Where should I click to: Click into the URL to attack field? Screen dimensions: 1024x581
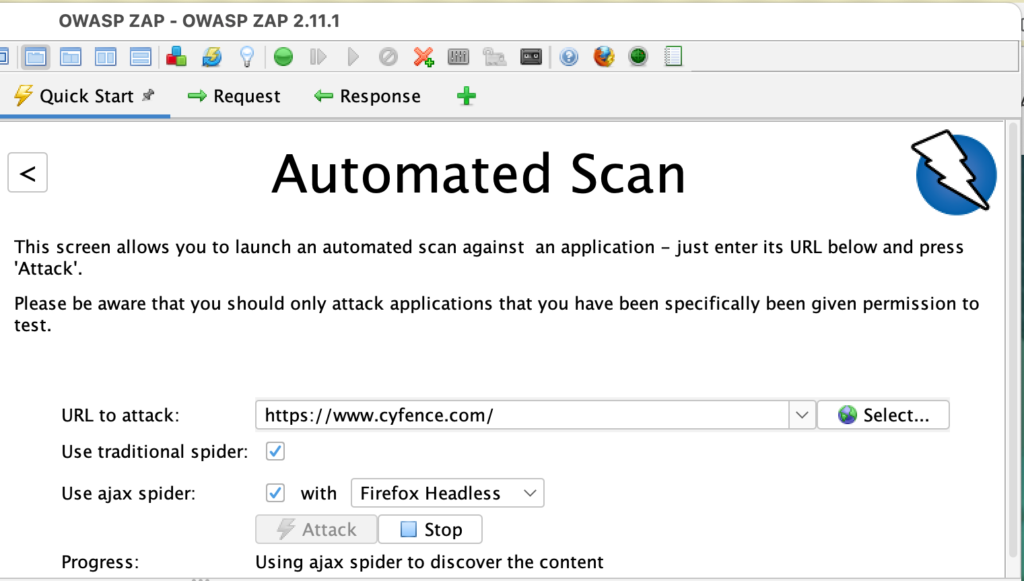[x=522, y=415]
